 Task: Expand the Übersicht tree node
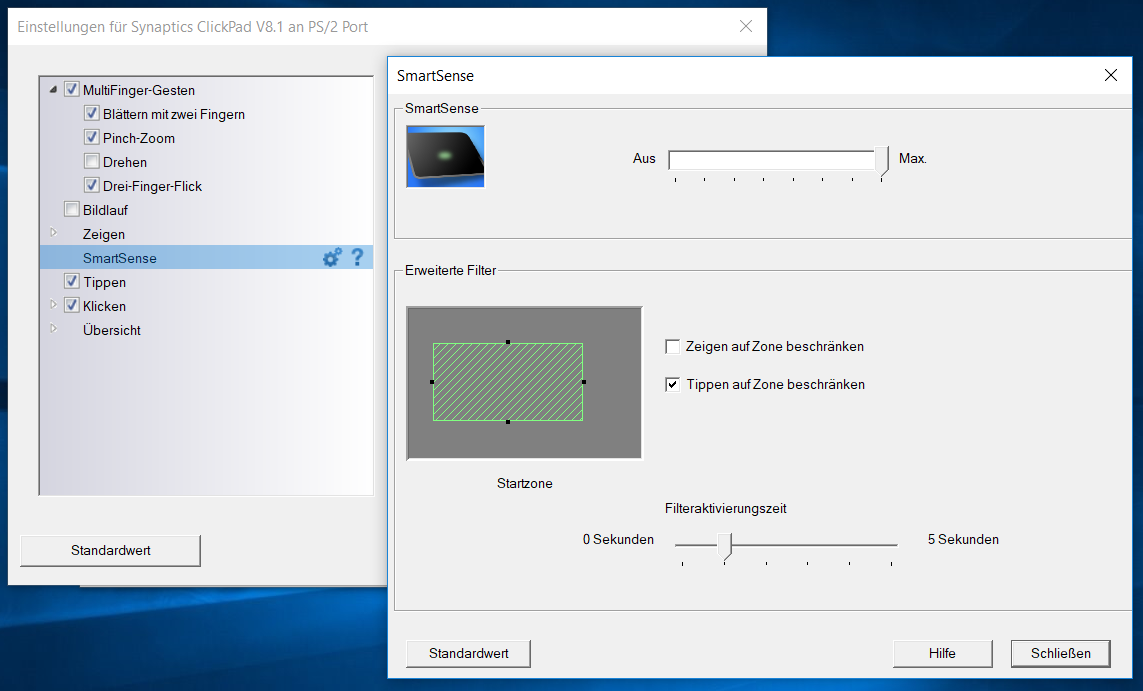53,330
